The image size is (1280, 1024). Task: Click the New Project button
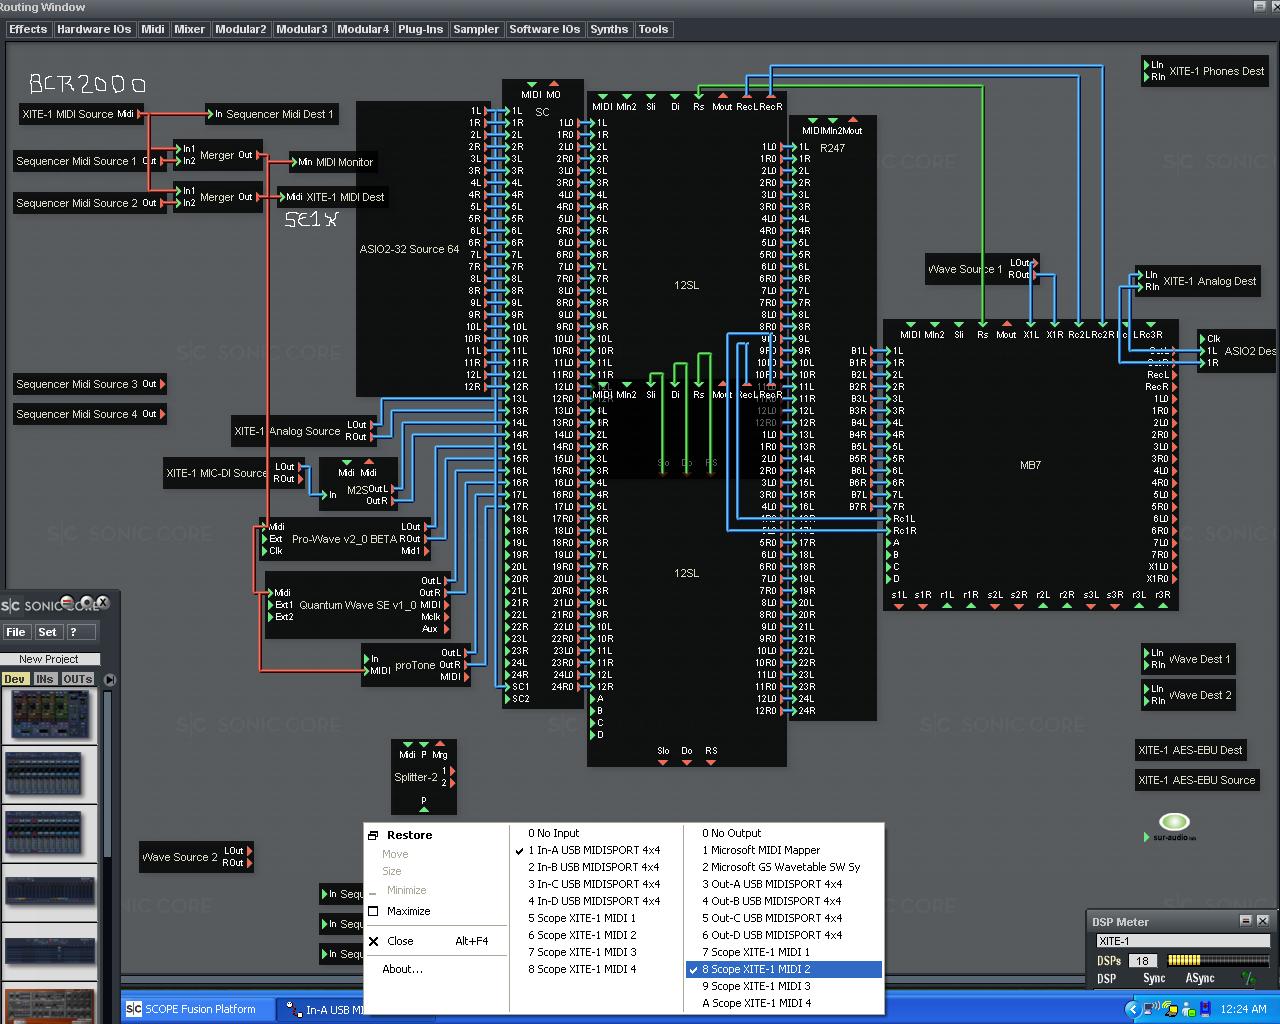click(51, 658)
